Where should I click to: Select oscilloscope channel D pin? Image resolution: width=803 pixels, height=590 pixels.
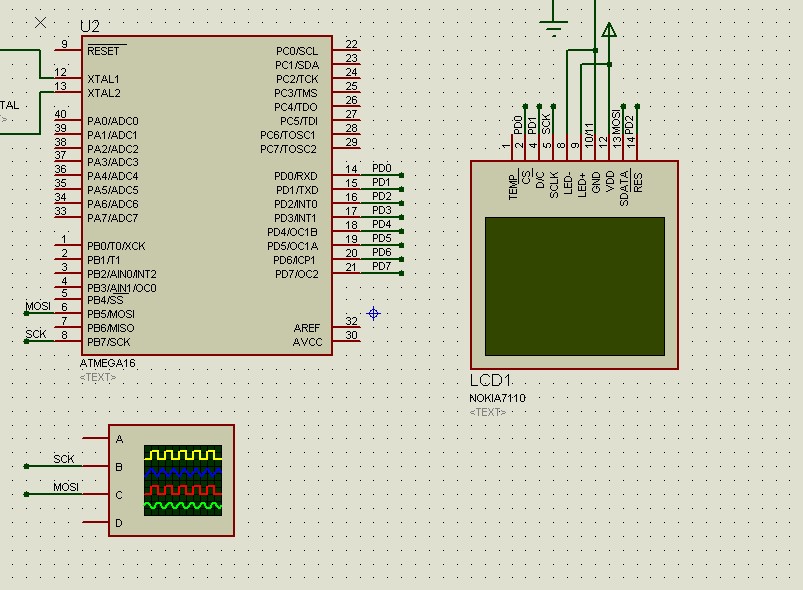coord(95,522)
